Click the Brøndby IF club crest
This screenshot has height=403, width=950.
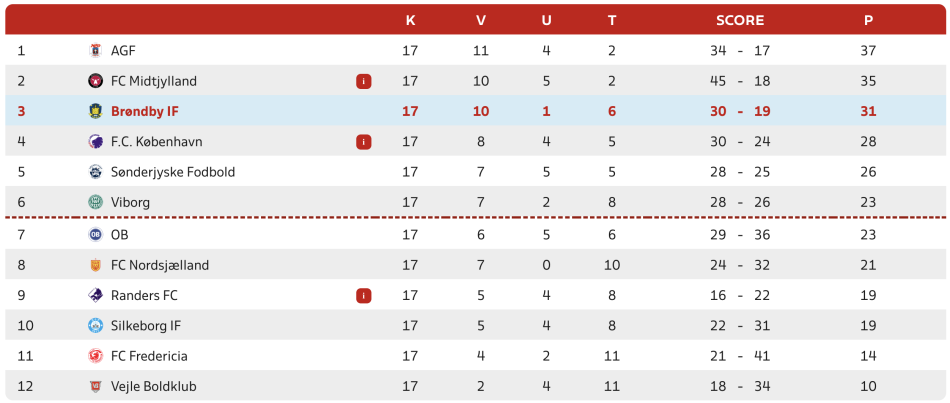[96, 111]
